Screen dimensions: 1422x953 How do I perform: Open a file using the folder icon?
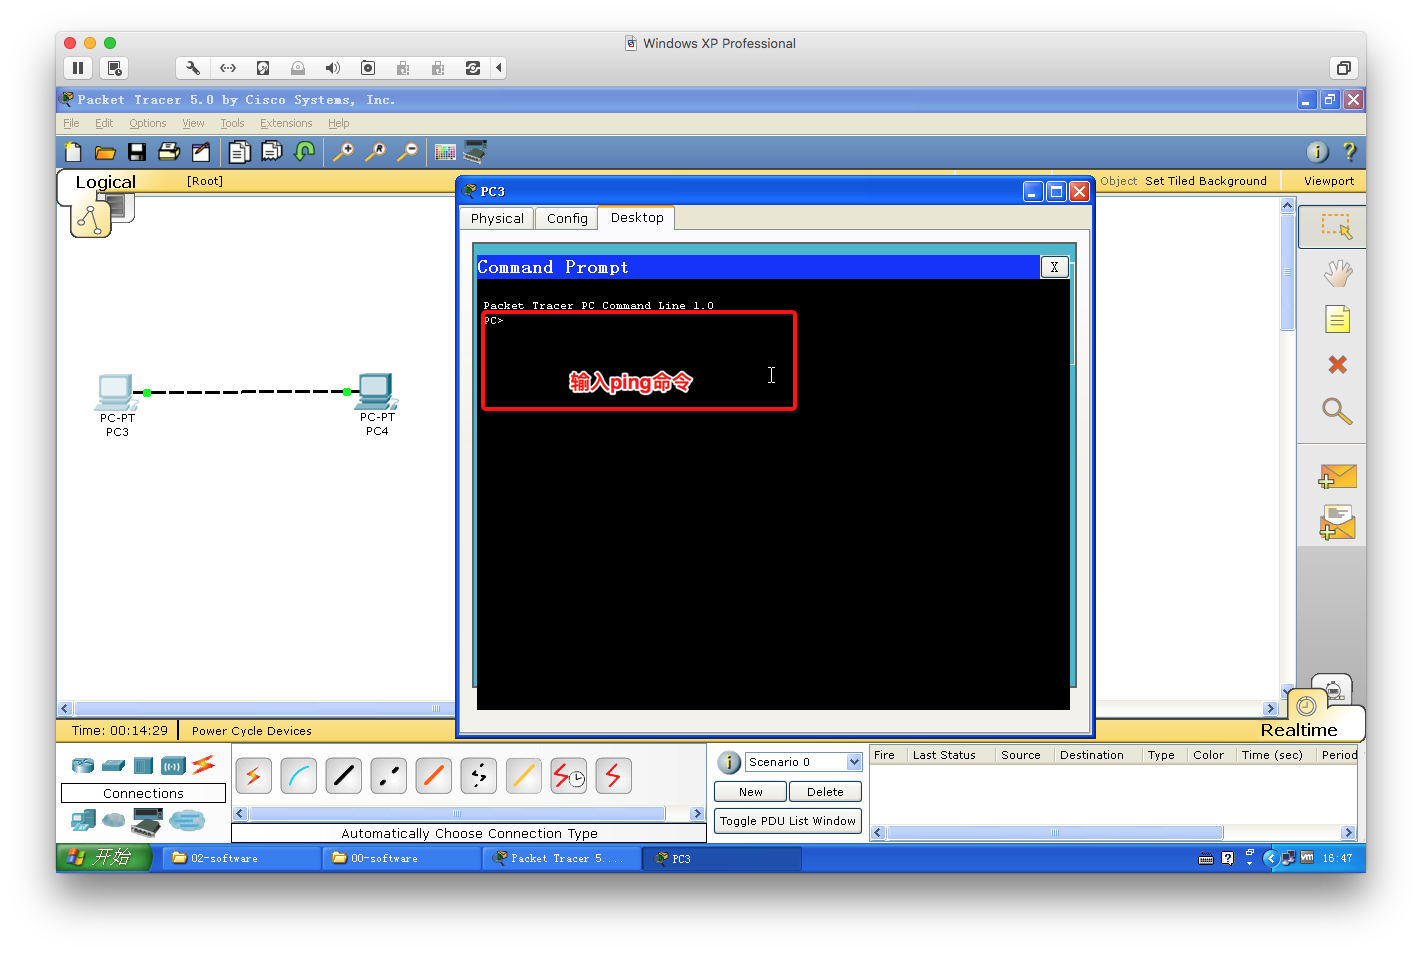[105, 152]
